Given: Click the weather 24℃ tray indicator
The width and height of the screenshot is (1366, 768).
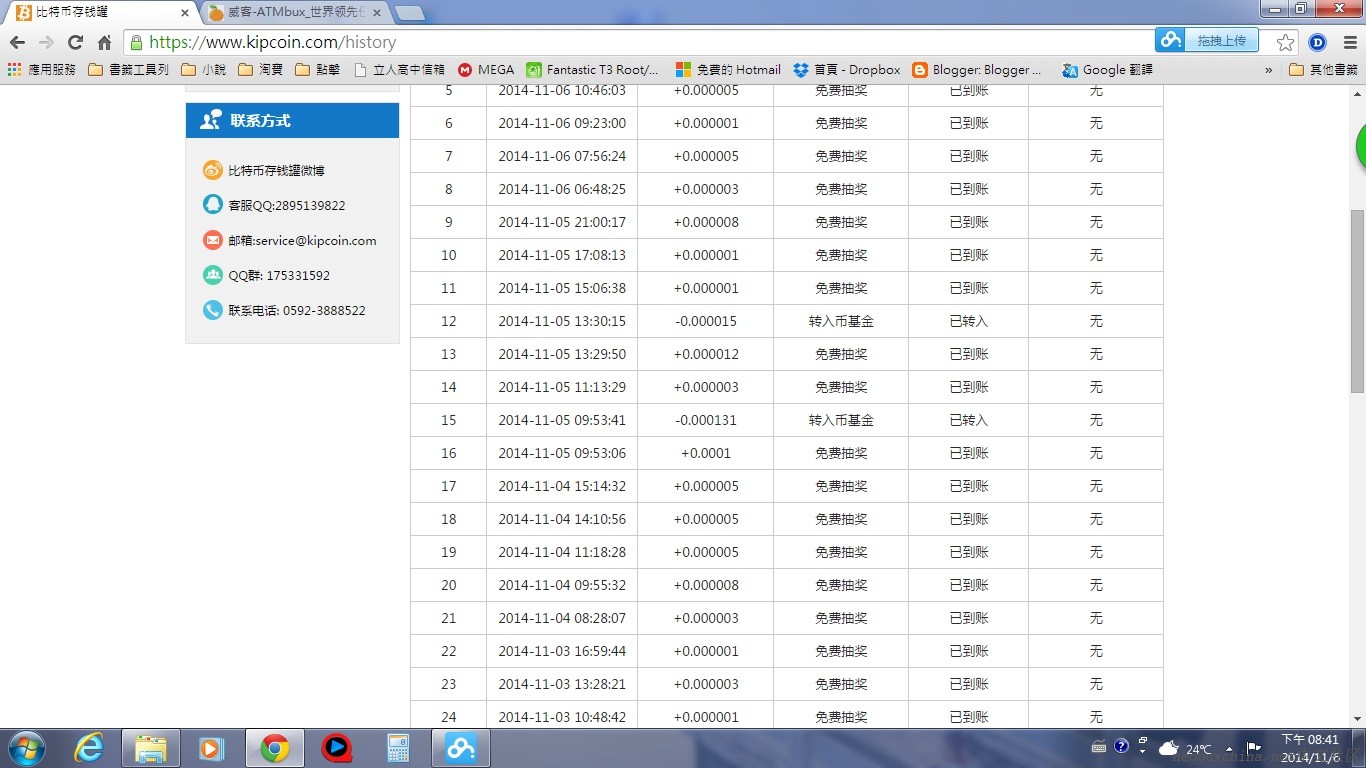Looking at the screenshot, I should [x=1185, y=748].
